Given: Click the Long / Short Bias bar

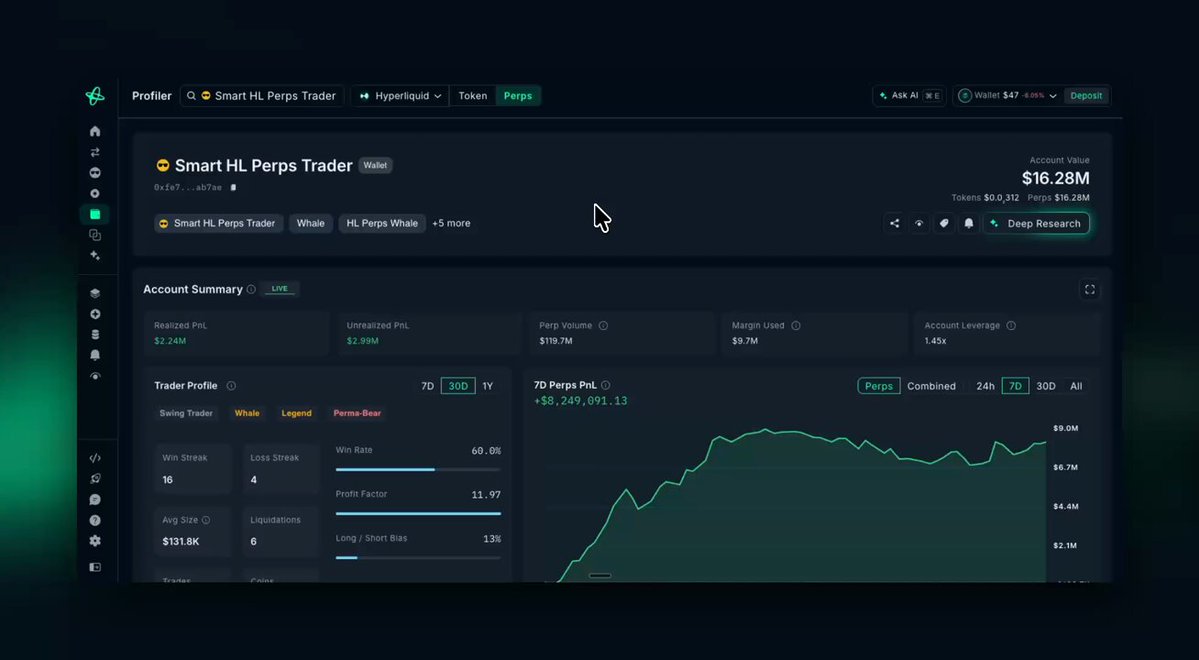Looking at the screenshot, I should tap(418, 558).
